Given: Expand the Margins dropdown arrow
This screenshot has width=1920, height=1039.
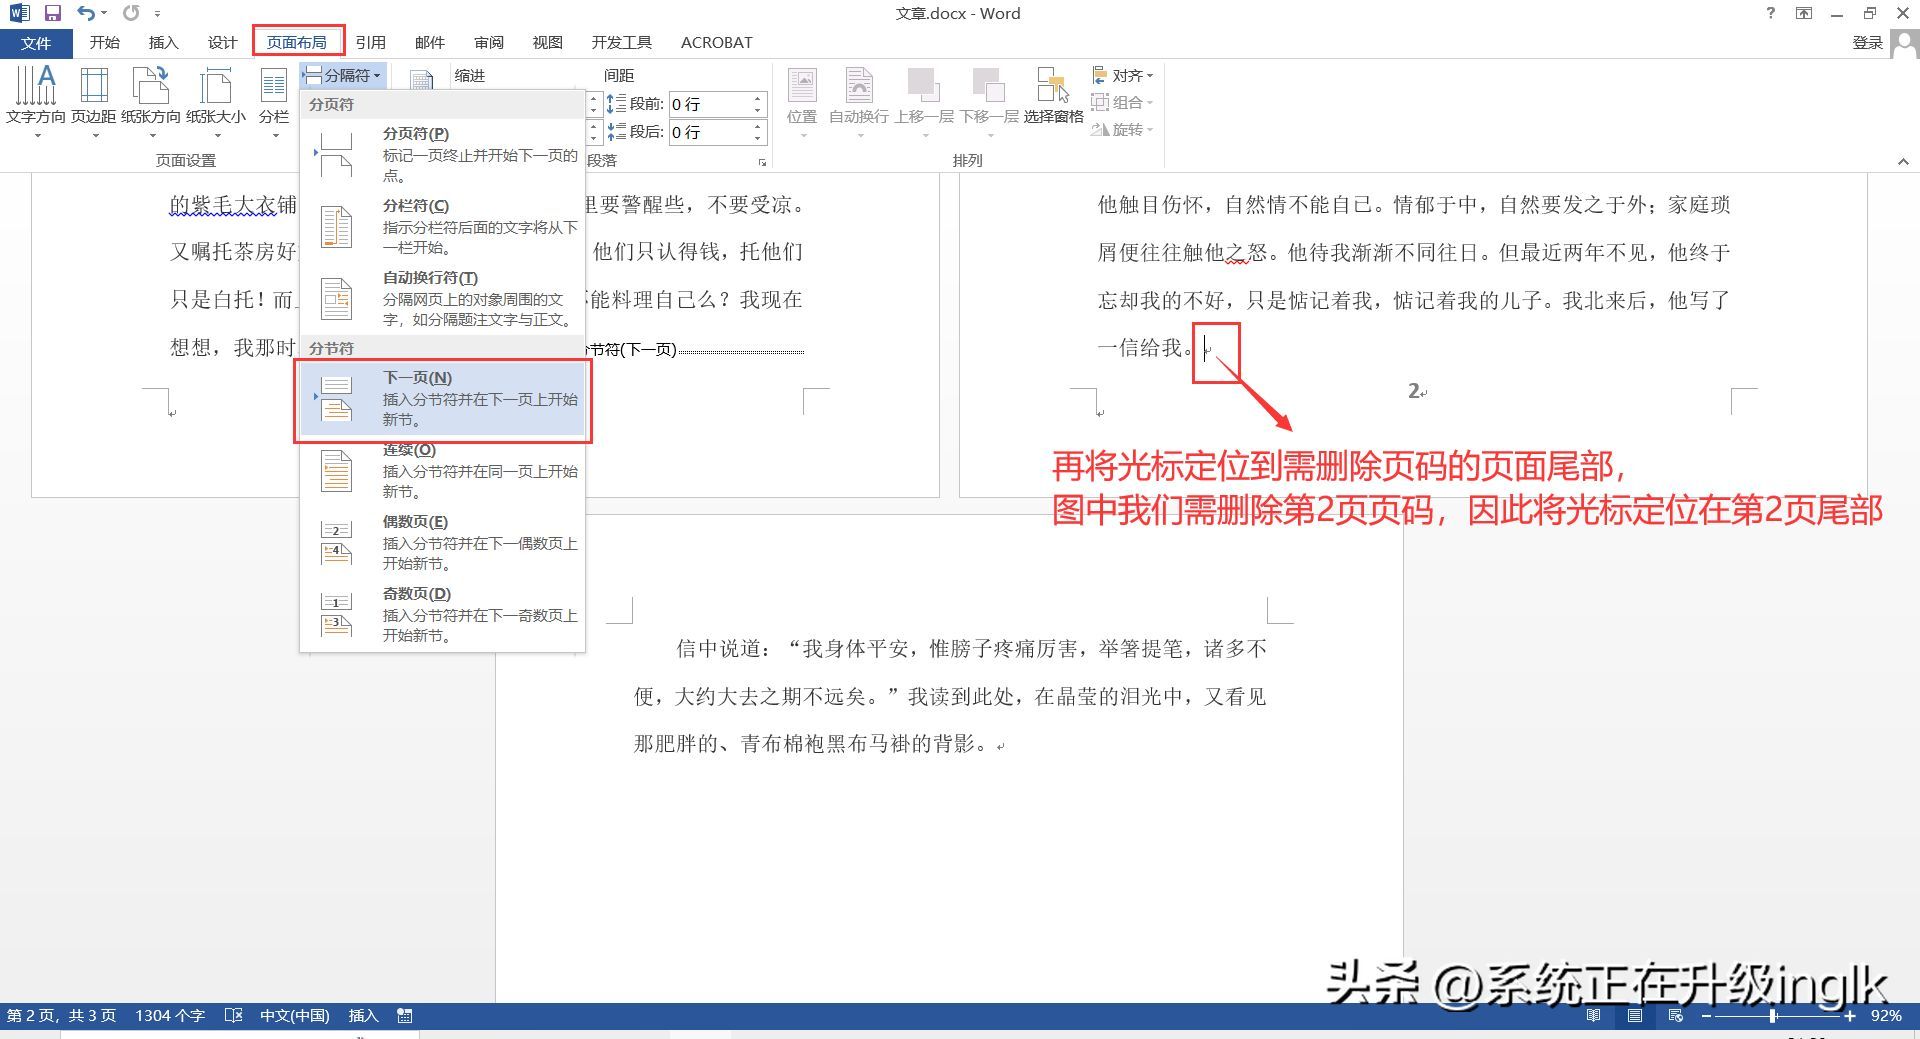Looking at the screenshot, I should (94, 135).
